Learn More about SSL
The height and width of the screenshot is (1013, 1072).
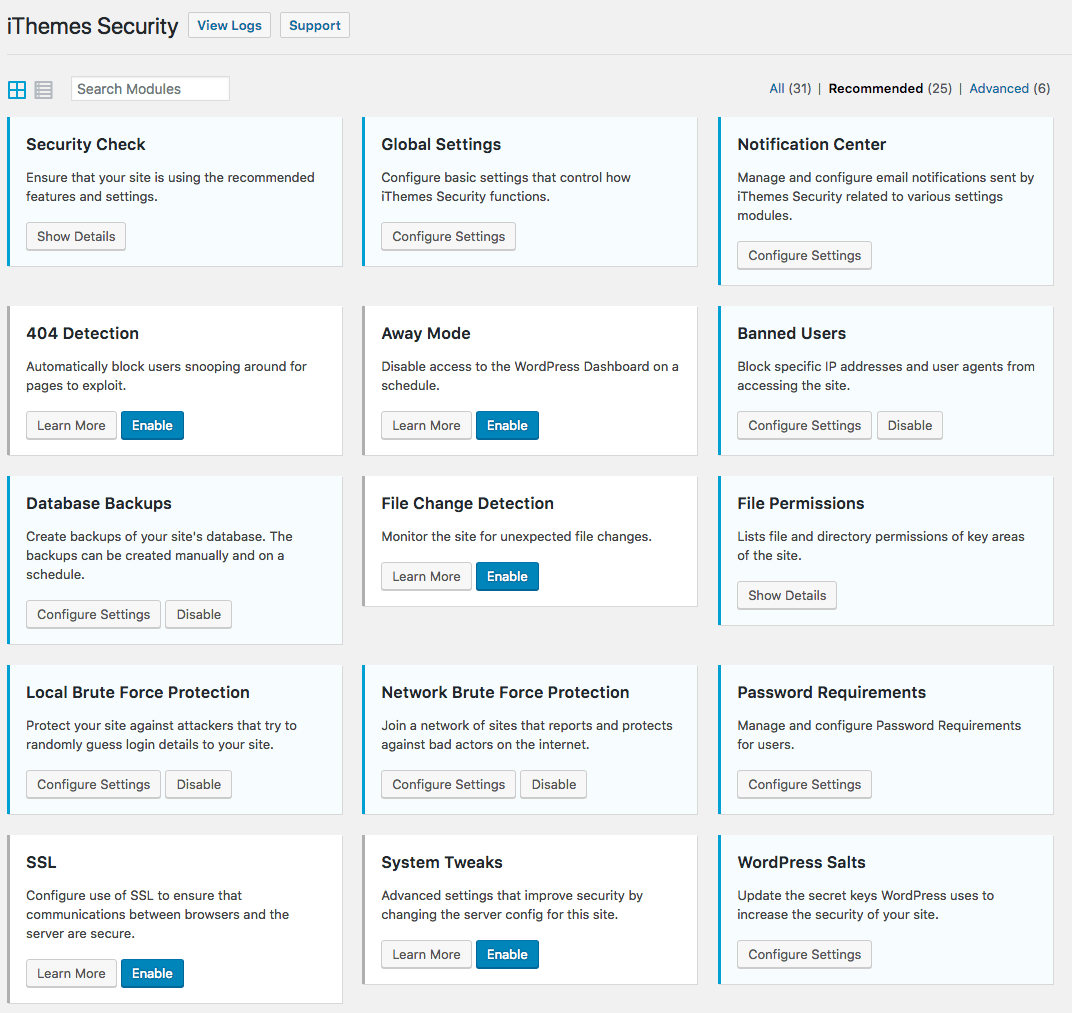pyautogui.click(x=71, y=974)
